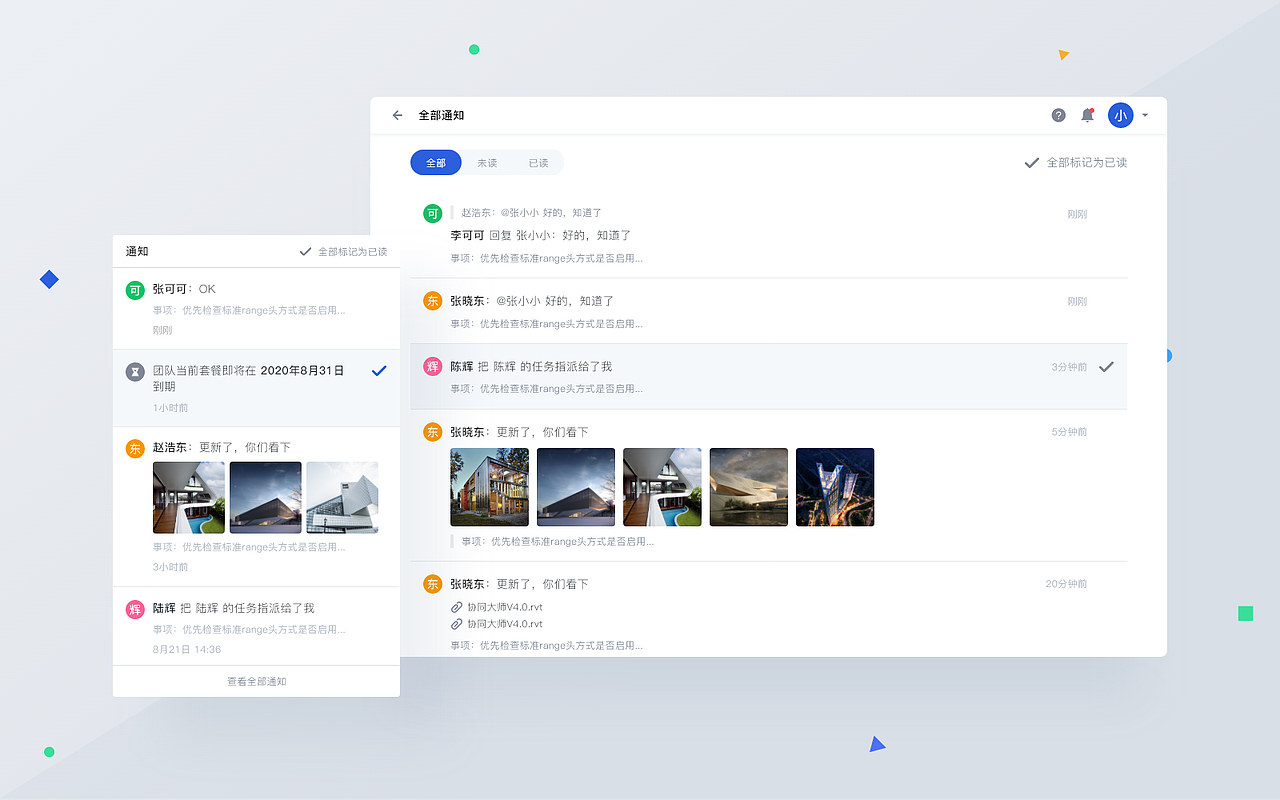Click 陈辉's pink avatar in the list
The width and height of the screenshot is (1280, 800).
click(x=432, y=366)
